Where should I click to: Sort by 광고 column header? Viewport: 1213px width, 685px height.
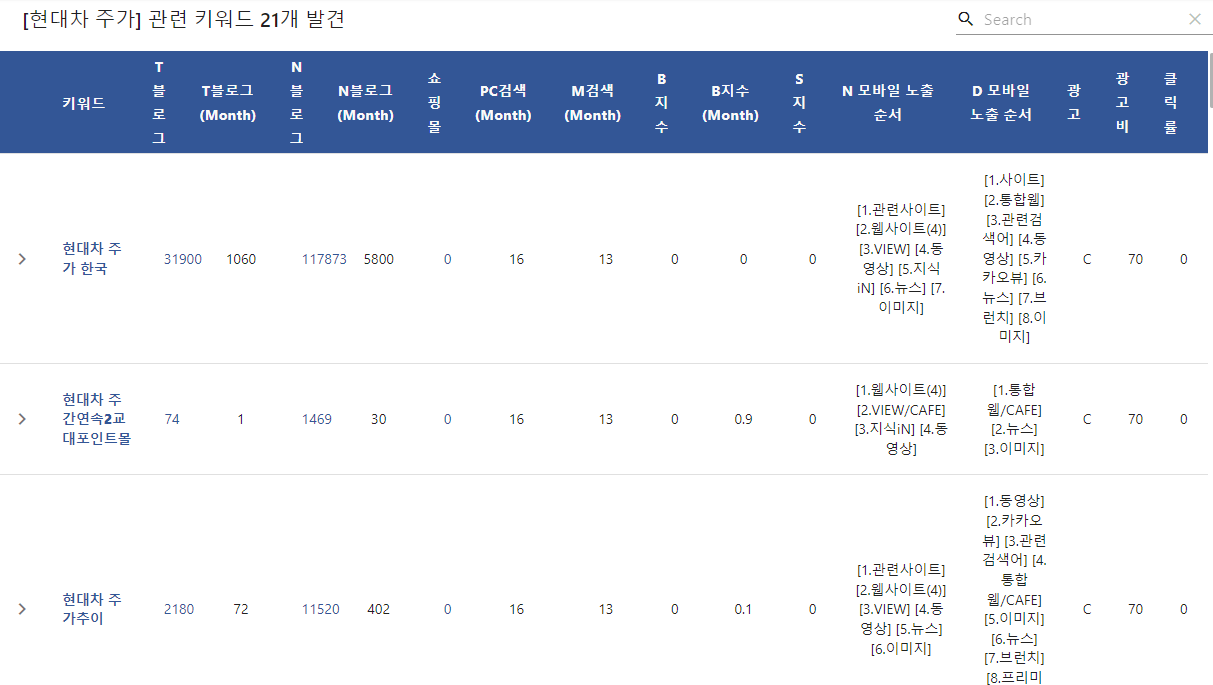1074,103
